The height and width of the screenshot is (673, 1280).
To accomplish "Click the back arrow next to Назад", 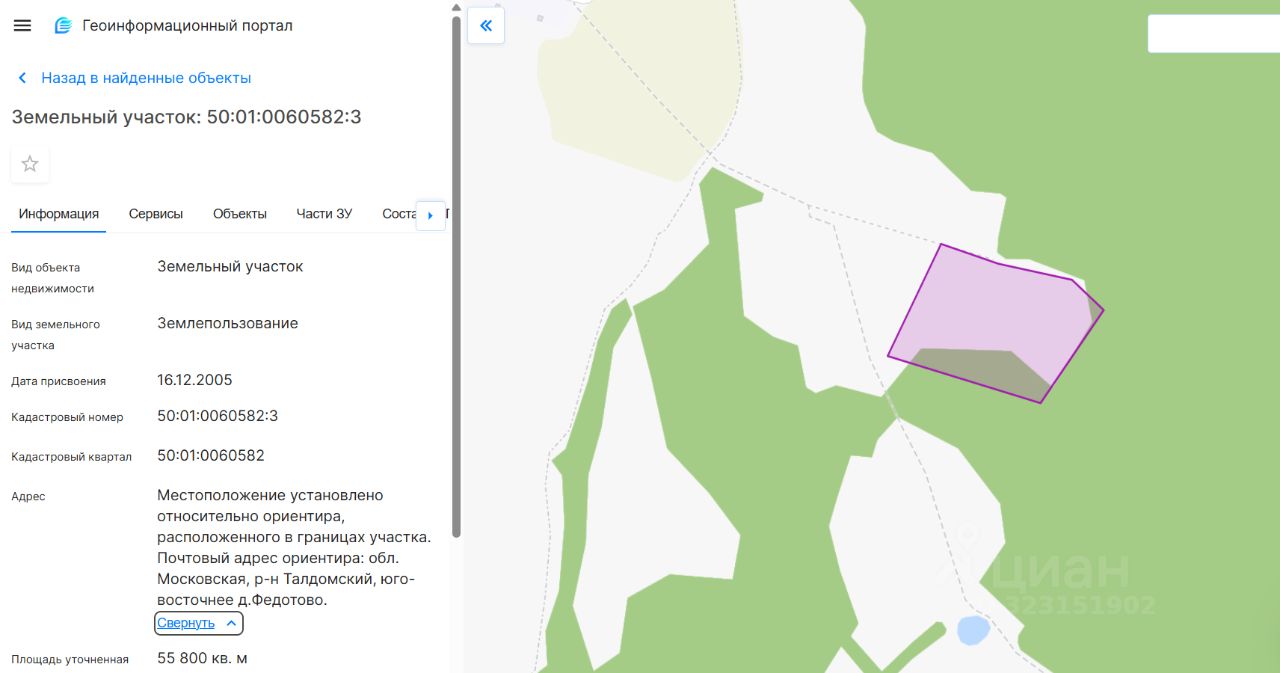I will point(22,78).
